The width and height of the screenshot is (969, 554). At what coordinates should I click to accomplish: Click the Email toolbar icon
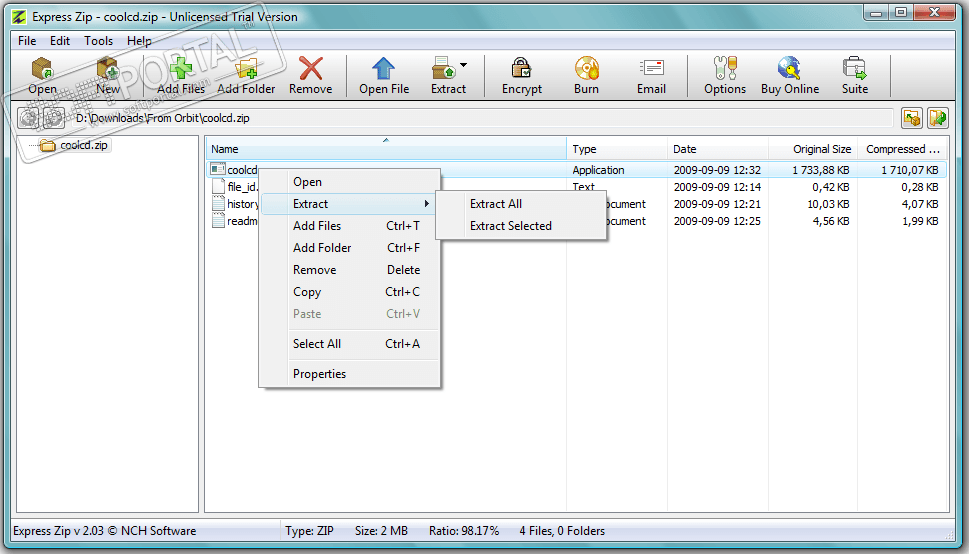tap(651, 69)
